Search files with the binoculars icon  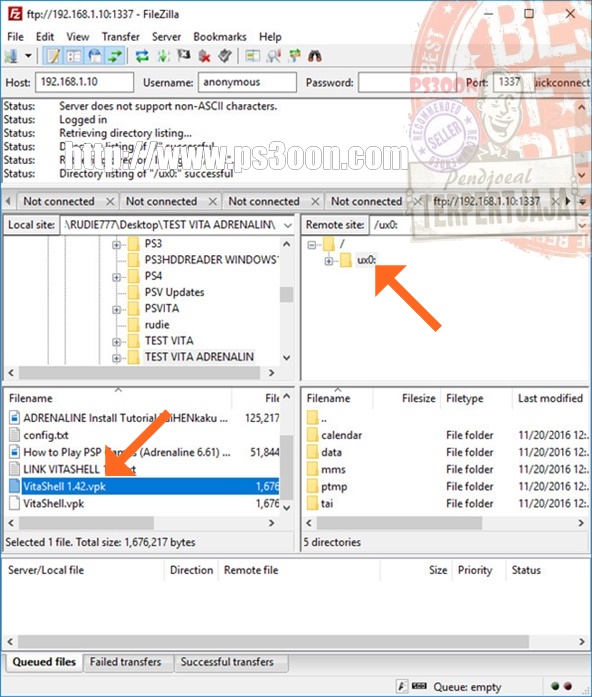pos(315,56)
